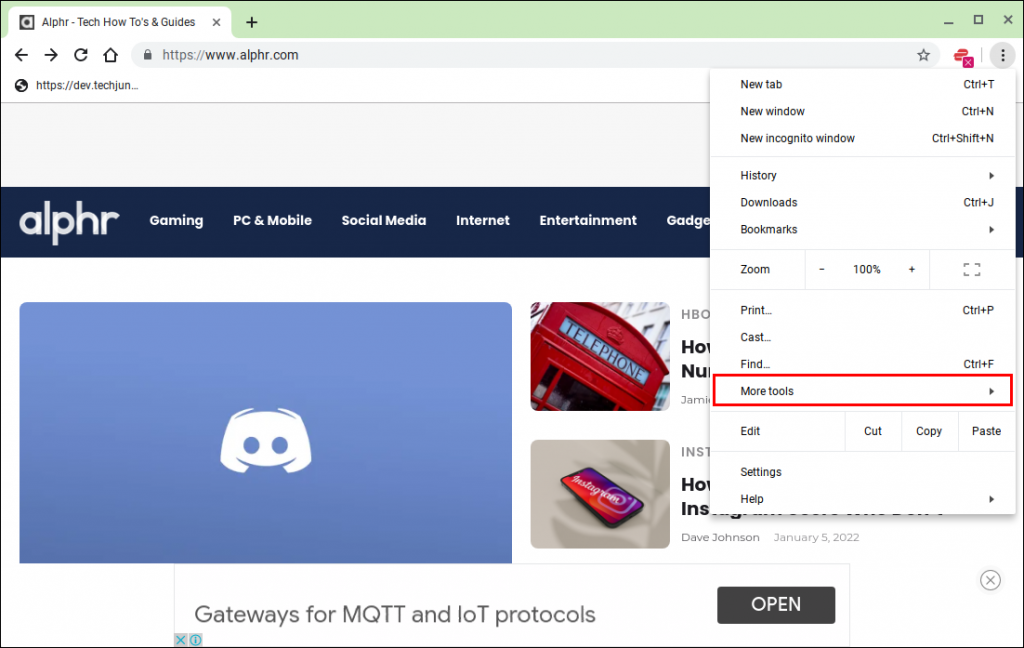1024x648 pixels.
Task: Click the padlock icon in the address bar
Action: pyautogui.click(x=146, y=55)
